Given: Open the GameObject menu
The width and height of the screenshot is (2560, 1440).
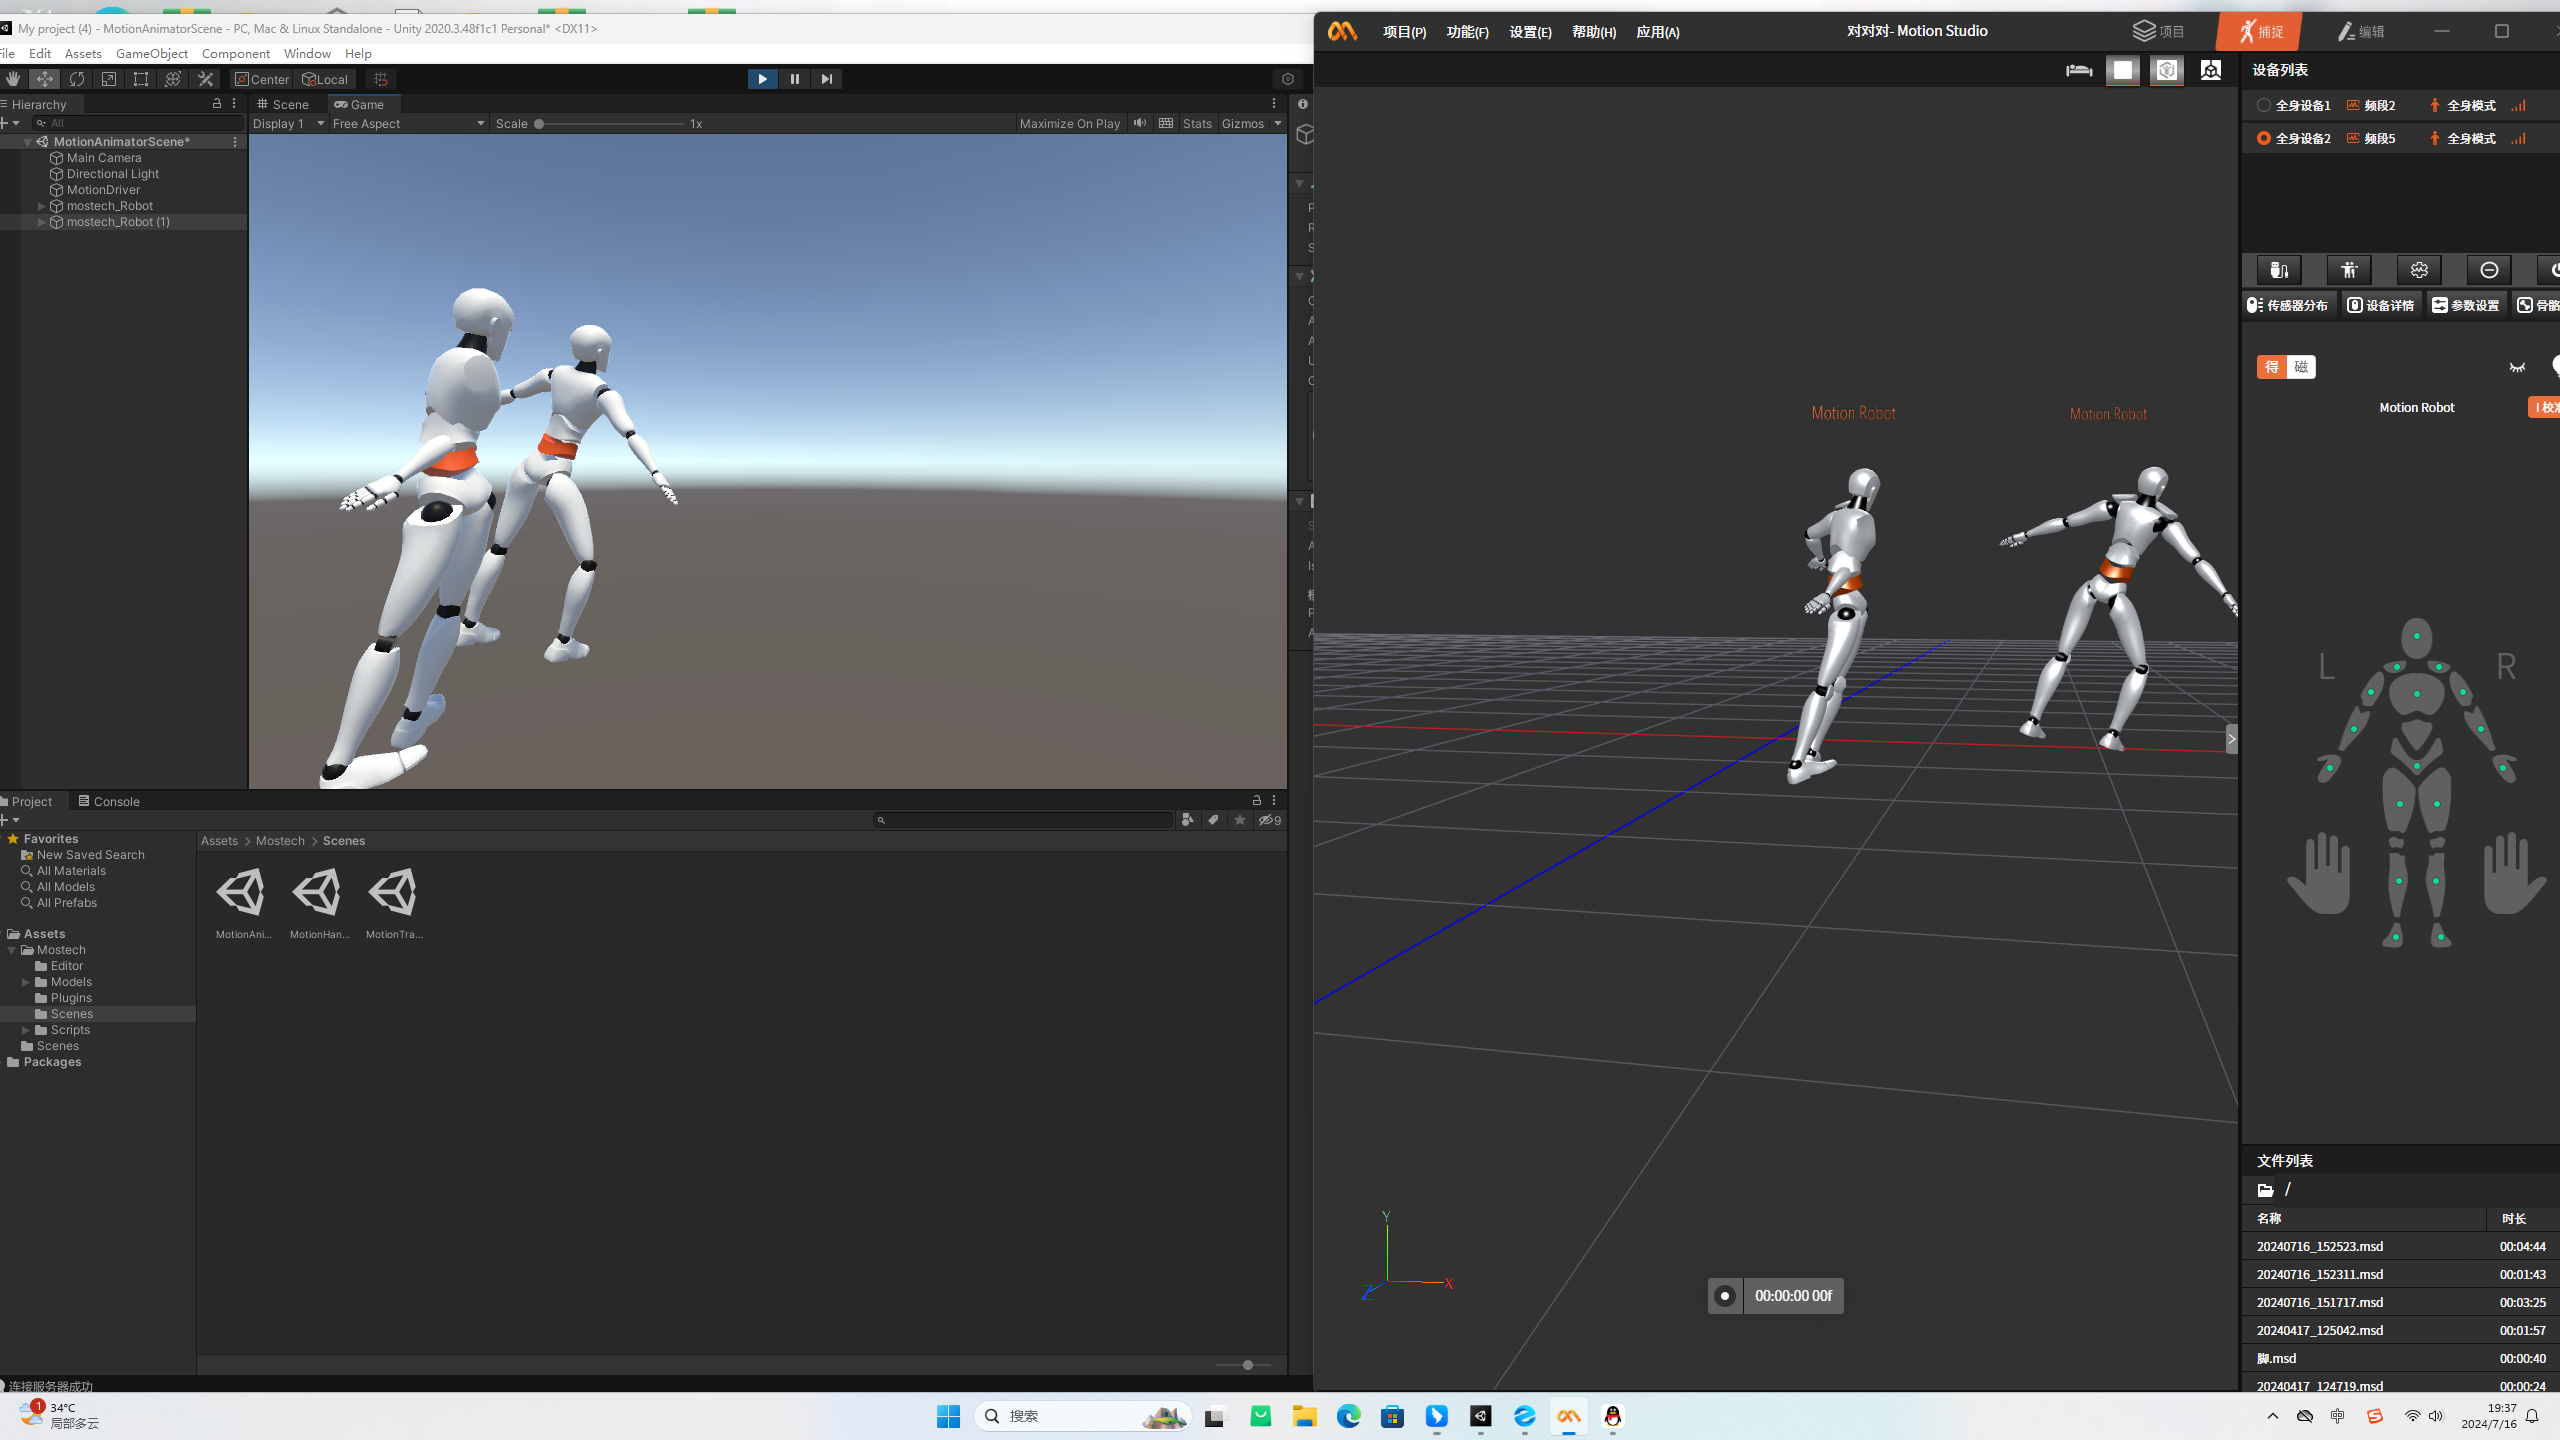Looking at the screenshot, I should pos(151,53).
